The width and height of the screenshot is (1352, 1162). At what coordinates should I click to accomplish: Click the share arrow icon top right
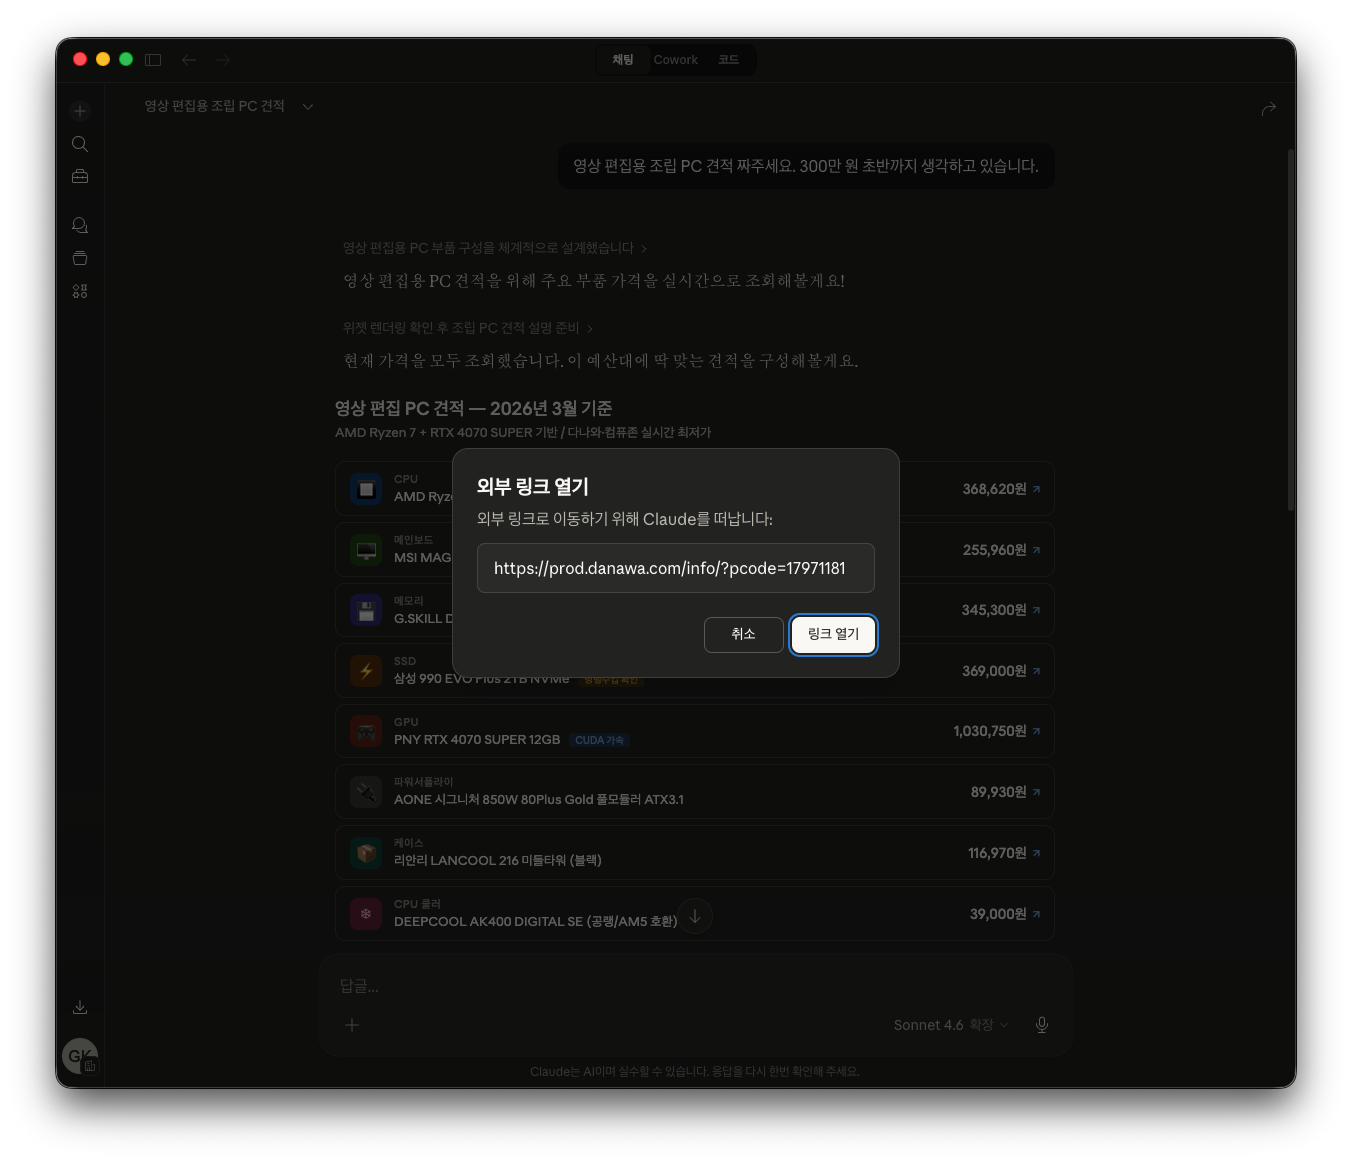point(1269,108)
